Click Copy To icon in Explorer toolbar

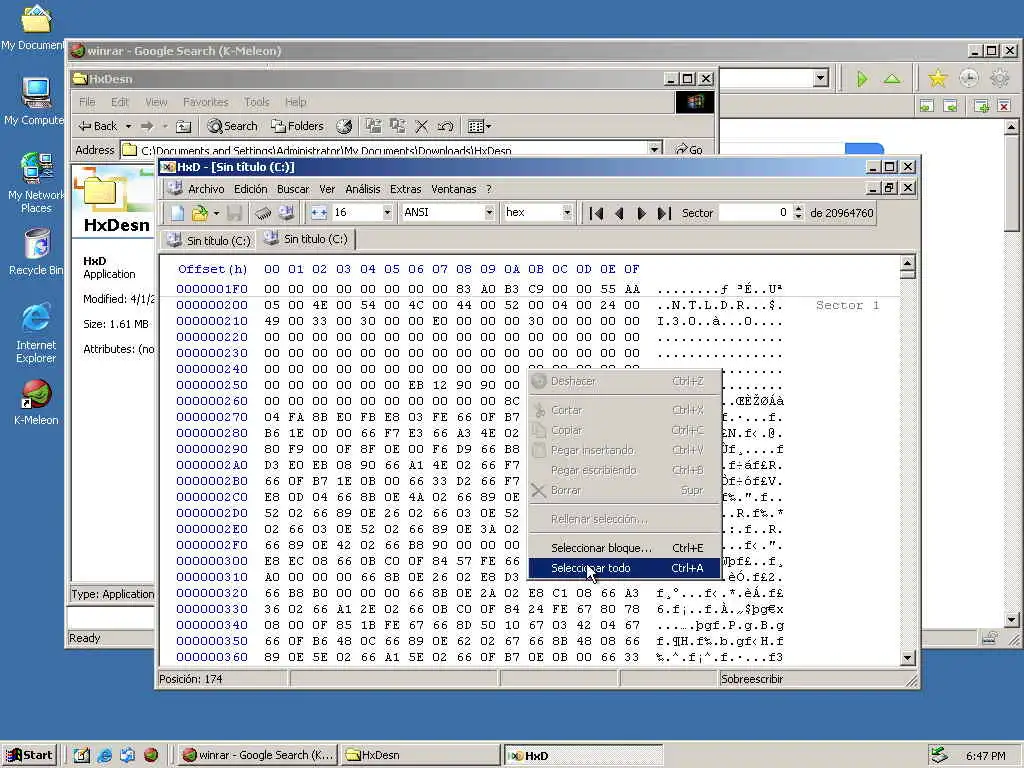pos(397,126)
